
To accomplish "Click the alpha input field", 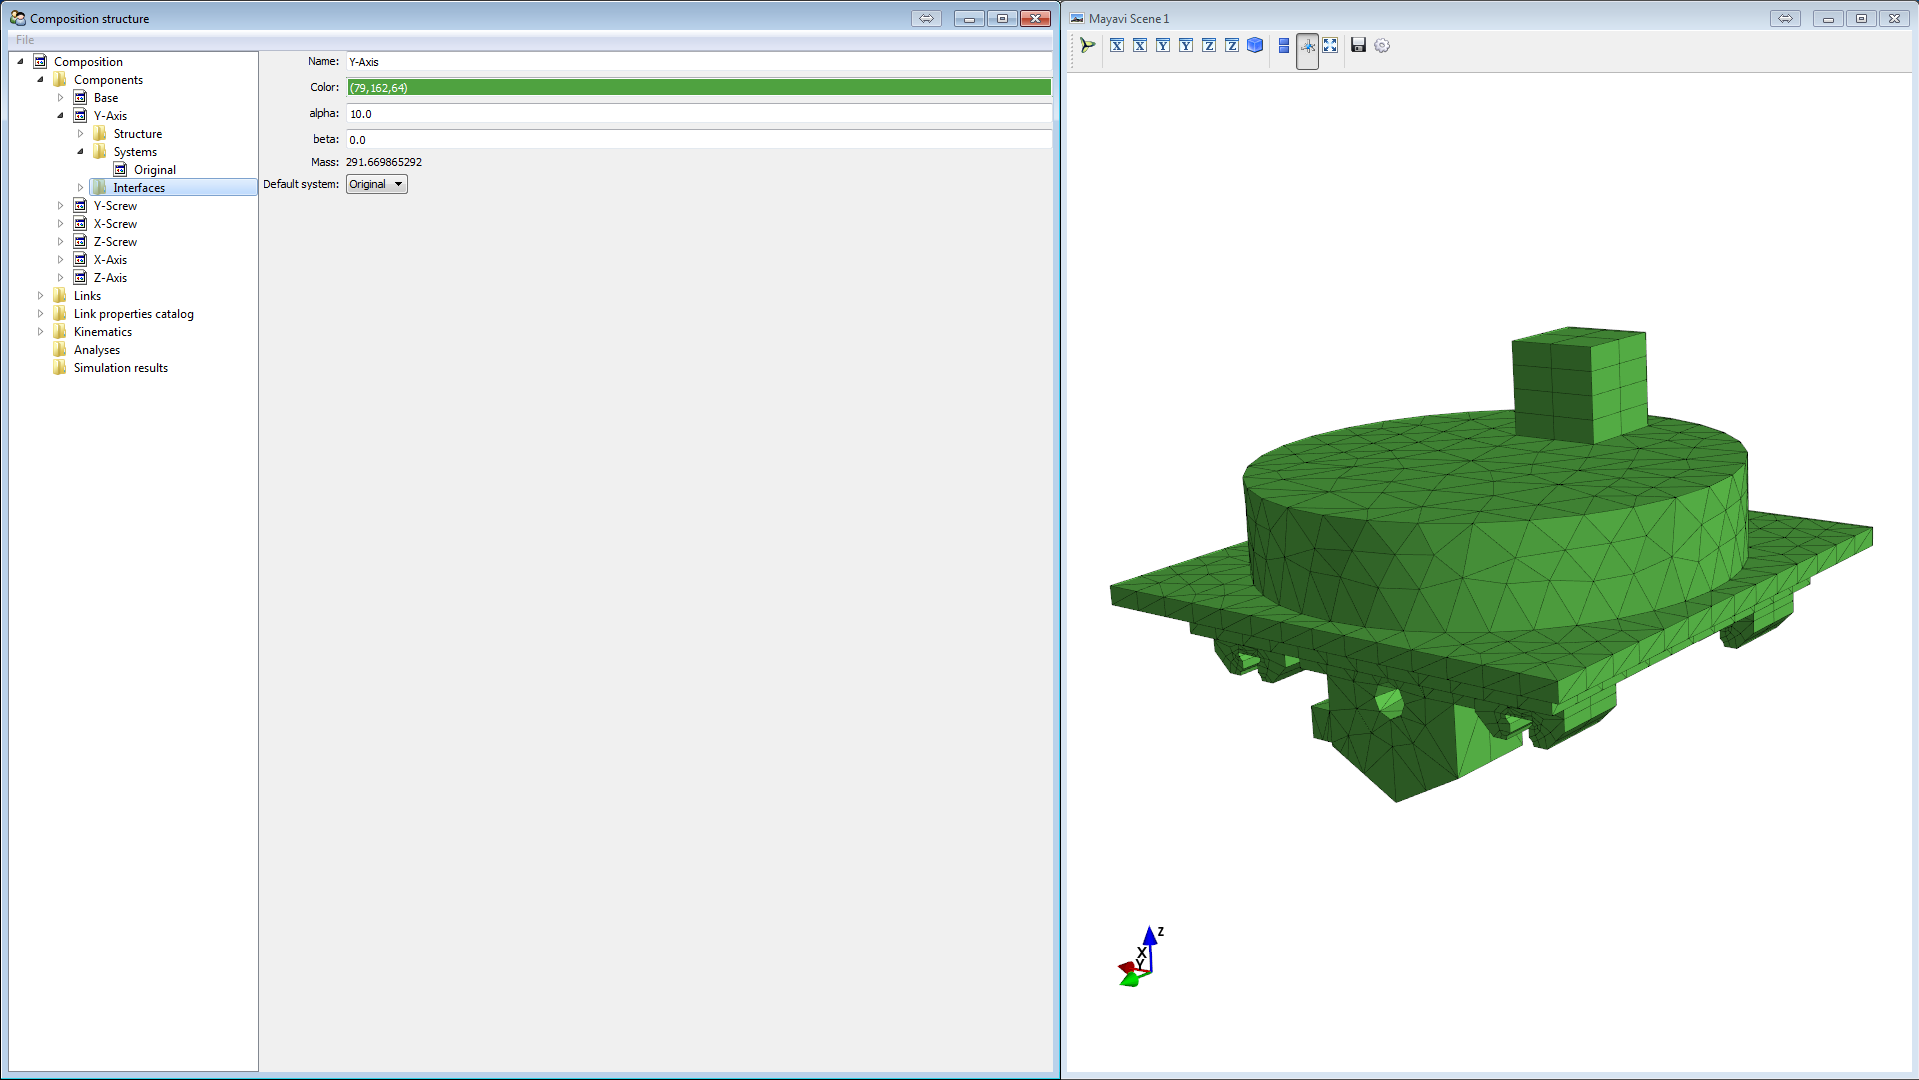I will click(698, 114).
